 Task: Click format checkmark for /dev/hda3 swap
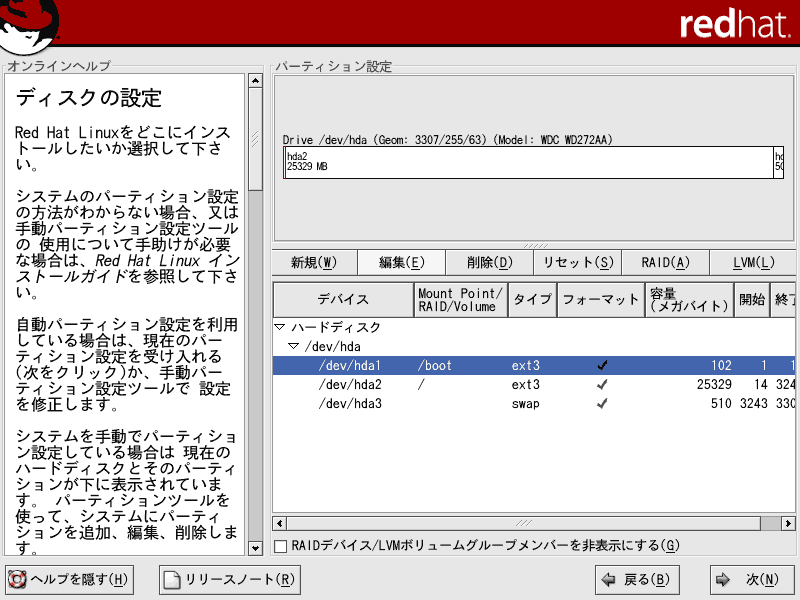click(601, 404)
